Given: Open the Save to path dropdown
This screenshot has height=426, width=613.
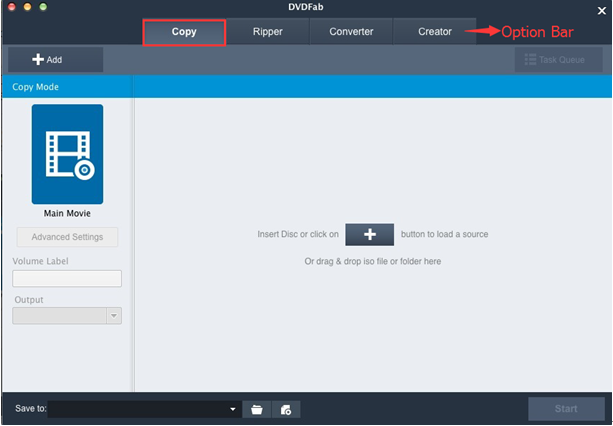Looking at the screenshot, I should pyautogui.click(x=233, y=409).
